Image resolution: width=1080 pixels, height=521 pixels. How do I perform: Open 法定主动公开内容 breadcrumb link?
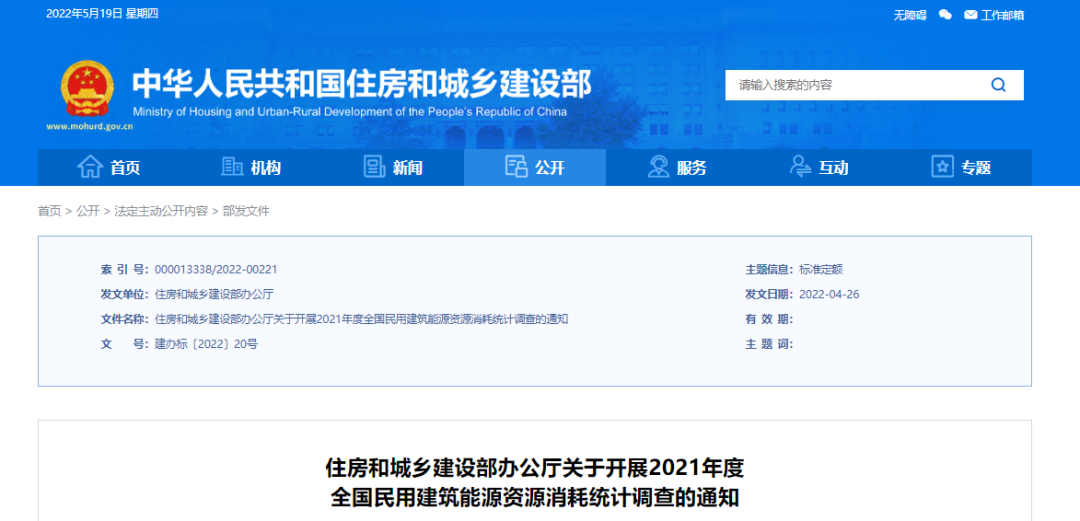point(161,211)
